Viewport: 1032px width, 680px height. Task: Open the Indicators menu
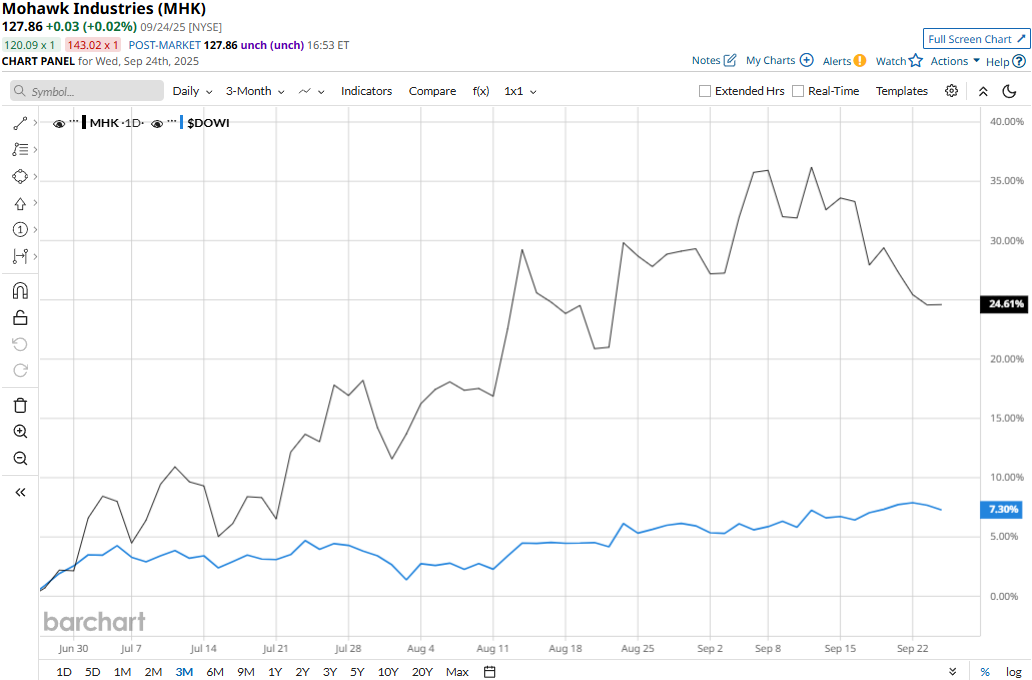366,91
